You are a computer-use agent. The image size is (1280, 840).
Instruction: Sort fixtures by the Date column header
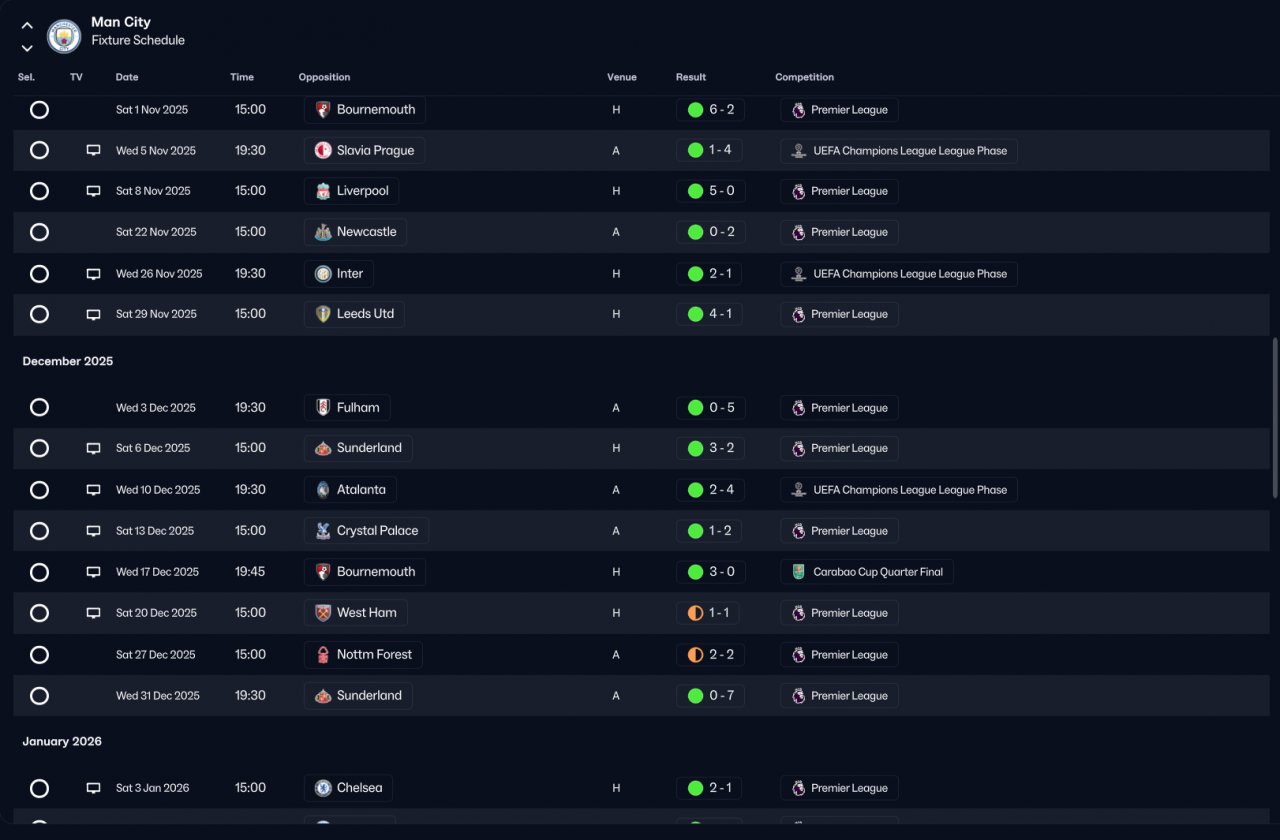point(127,77)
